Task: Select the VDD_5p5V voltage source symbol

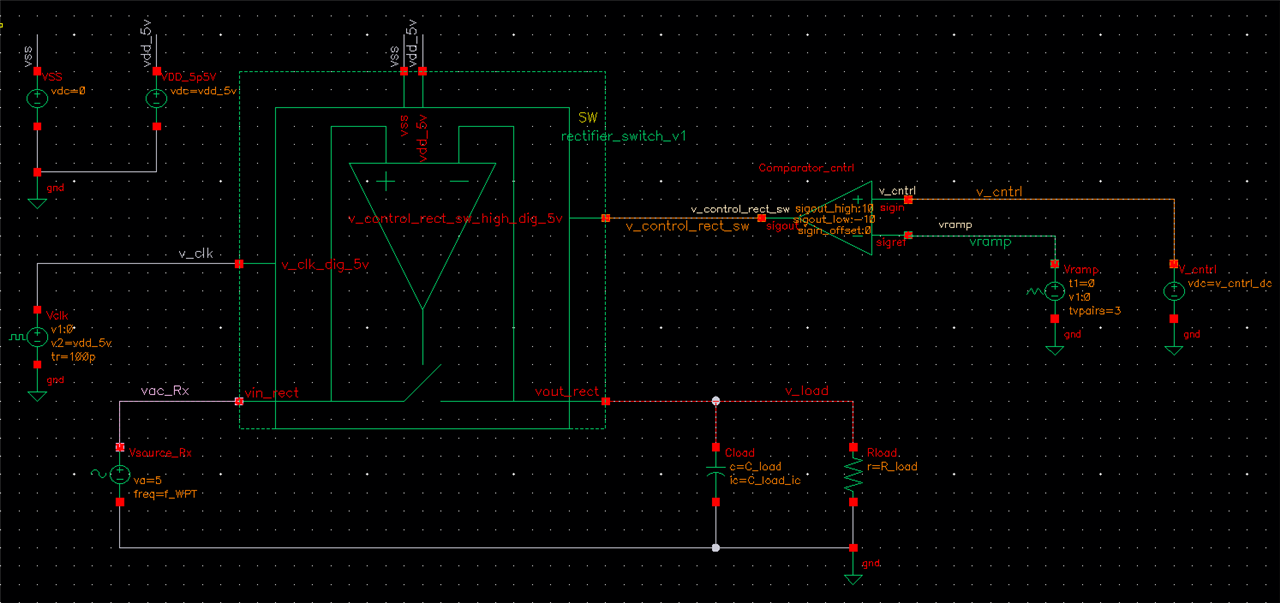Action: click(157, 99)
